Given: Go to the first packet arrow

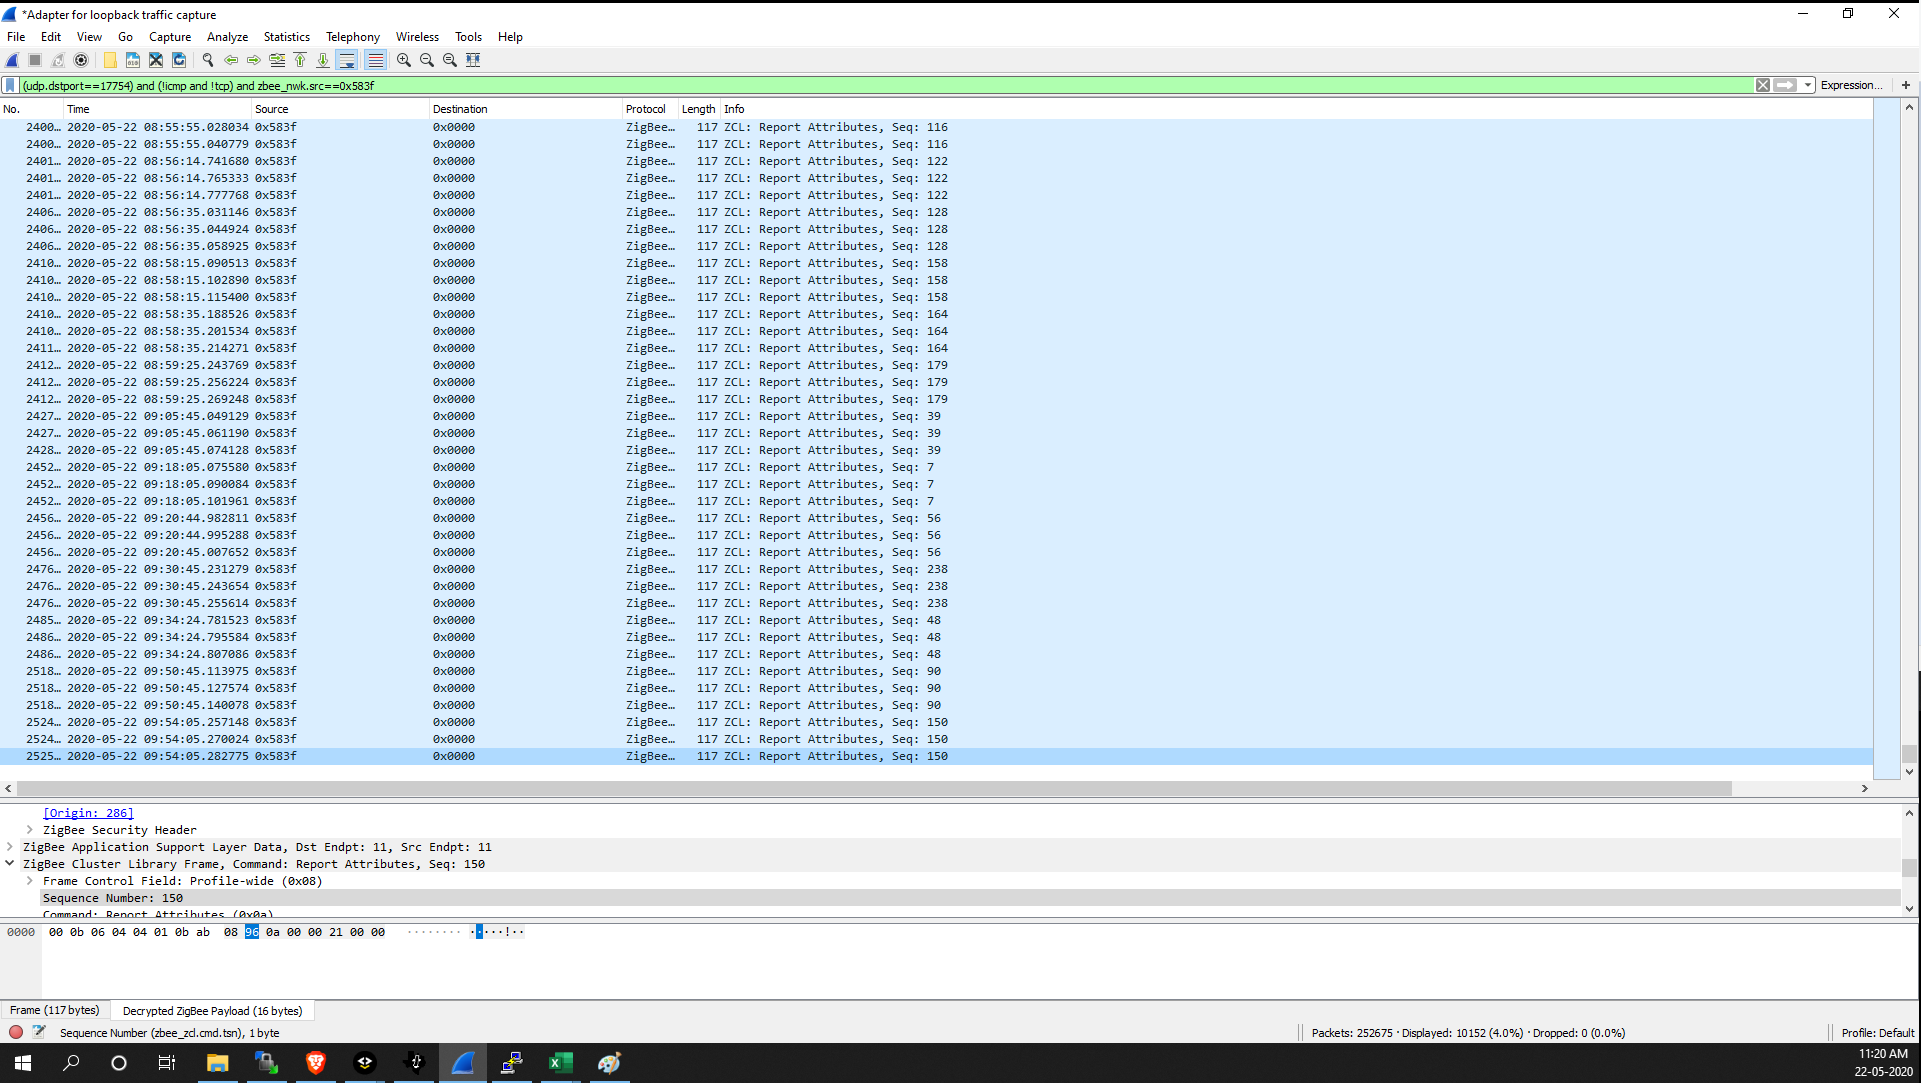Looking at the screenshot, I should coord(300,60).
